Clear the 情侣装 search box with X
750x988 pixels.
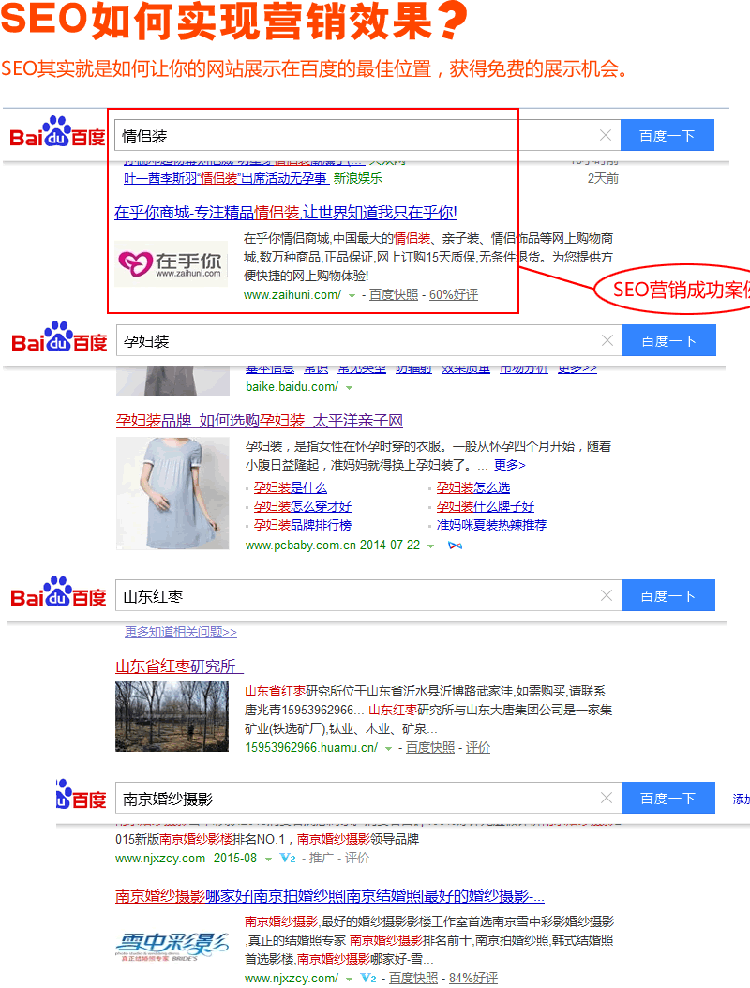605,135
